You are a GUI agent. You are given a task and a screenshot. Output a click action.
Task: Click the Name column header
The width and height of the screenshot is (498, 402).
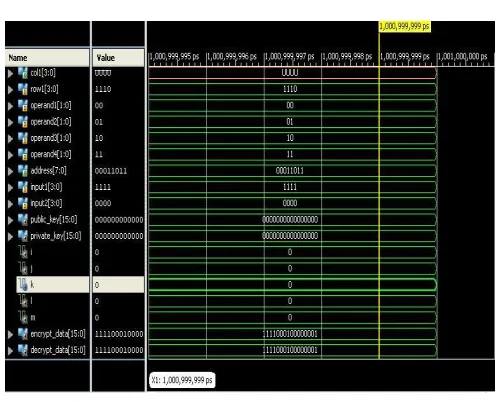tap(47, 58)
